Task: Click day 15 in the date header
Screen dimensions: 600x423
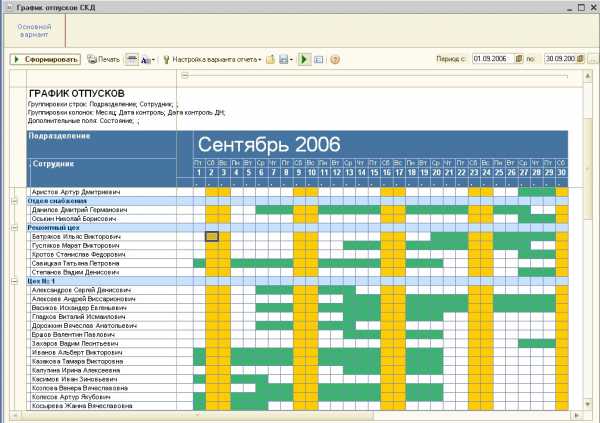Action: 374,173
